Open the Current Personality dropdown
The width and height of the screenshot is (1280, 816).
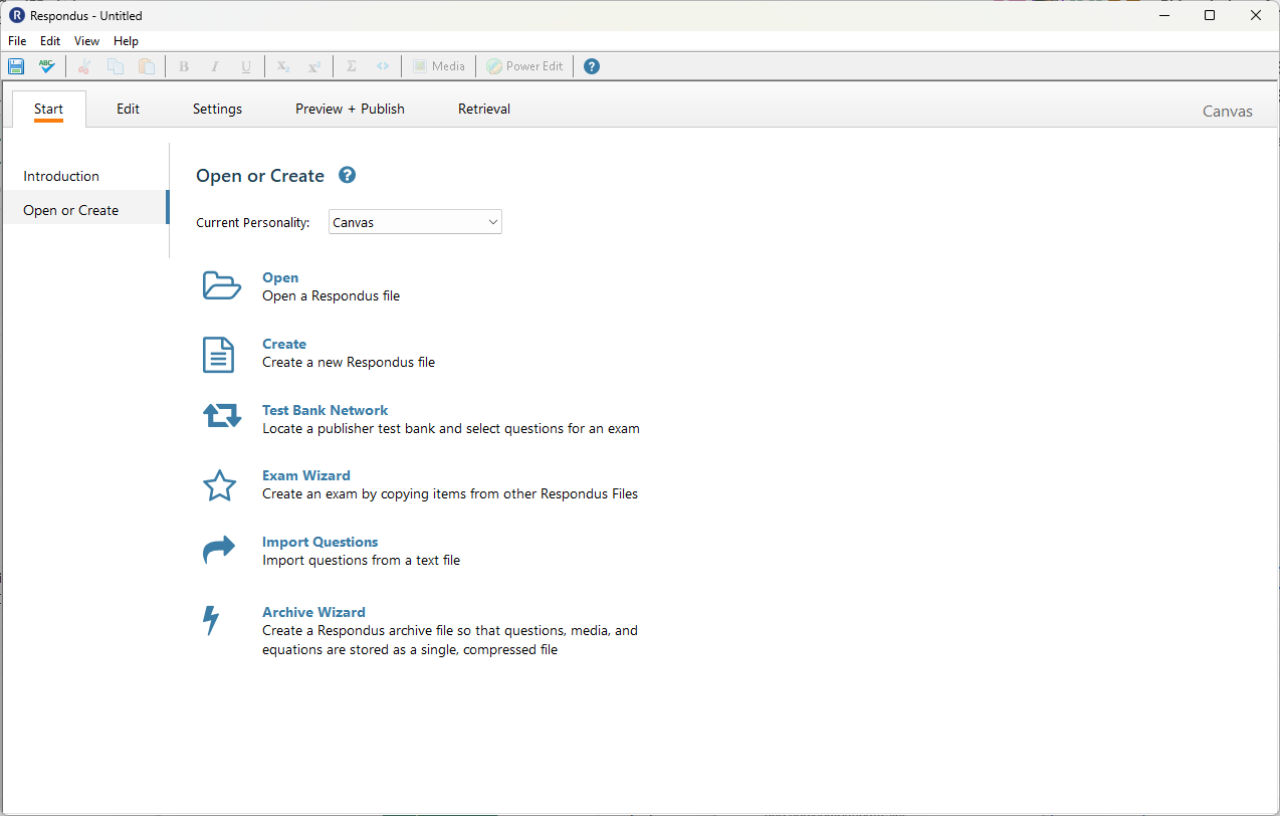(x=492, y=221)
